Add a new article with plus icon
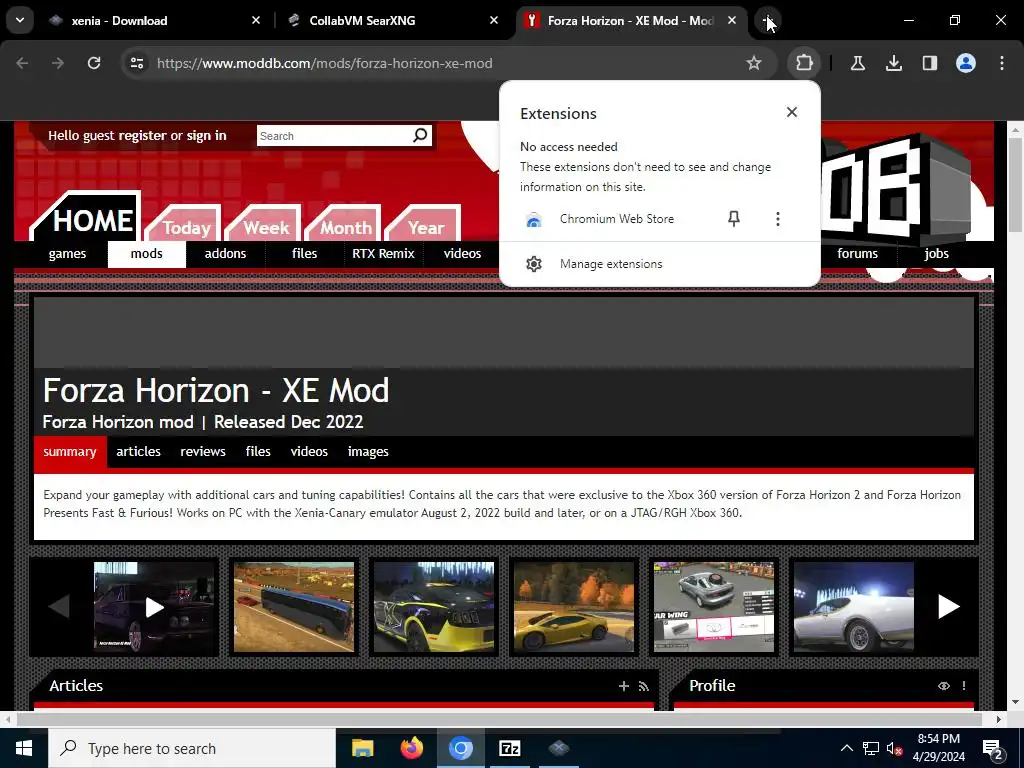Image resolution: width=1024 pixels, height=768 pixels. 624,686
